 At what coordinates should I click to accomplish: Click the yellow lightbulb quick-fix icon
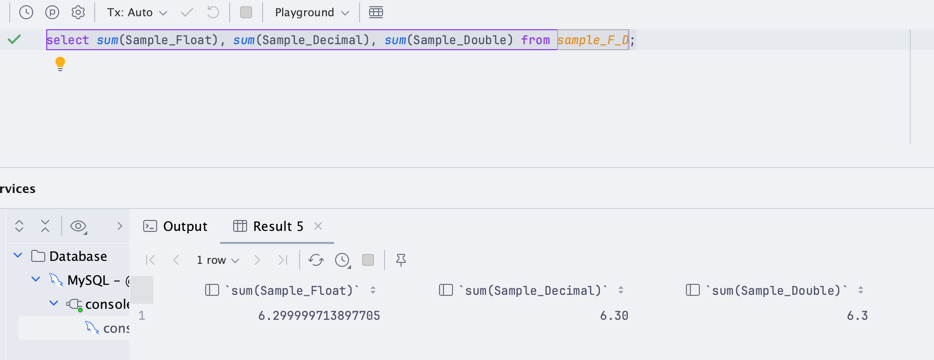click(60, 64)
